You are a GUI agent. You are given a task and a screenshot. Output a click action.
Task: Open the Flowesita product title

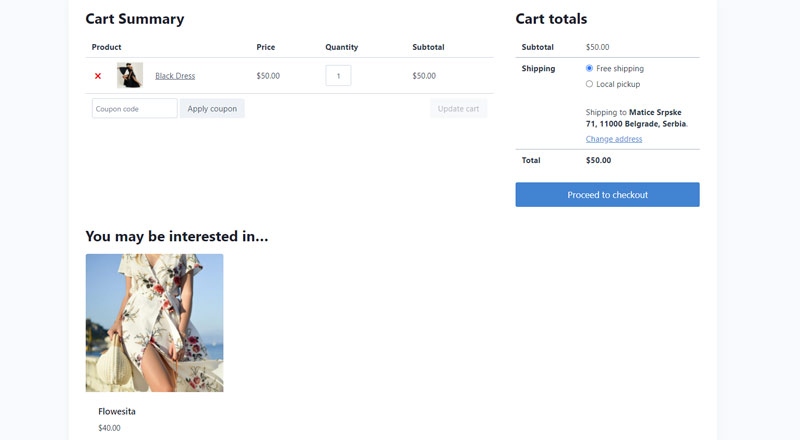click(x=117, y=411)
